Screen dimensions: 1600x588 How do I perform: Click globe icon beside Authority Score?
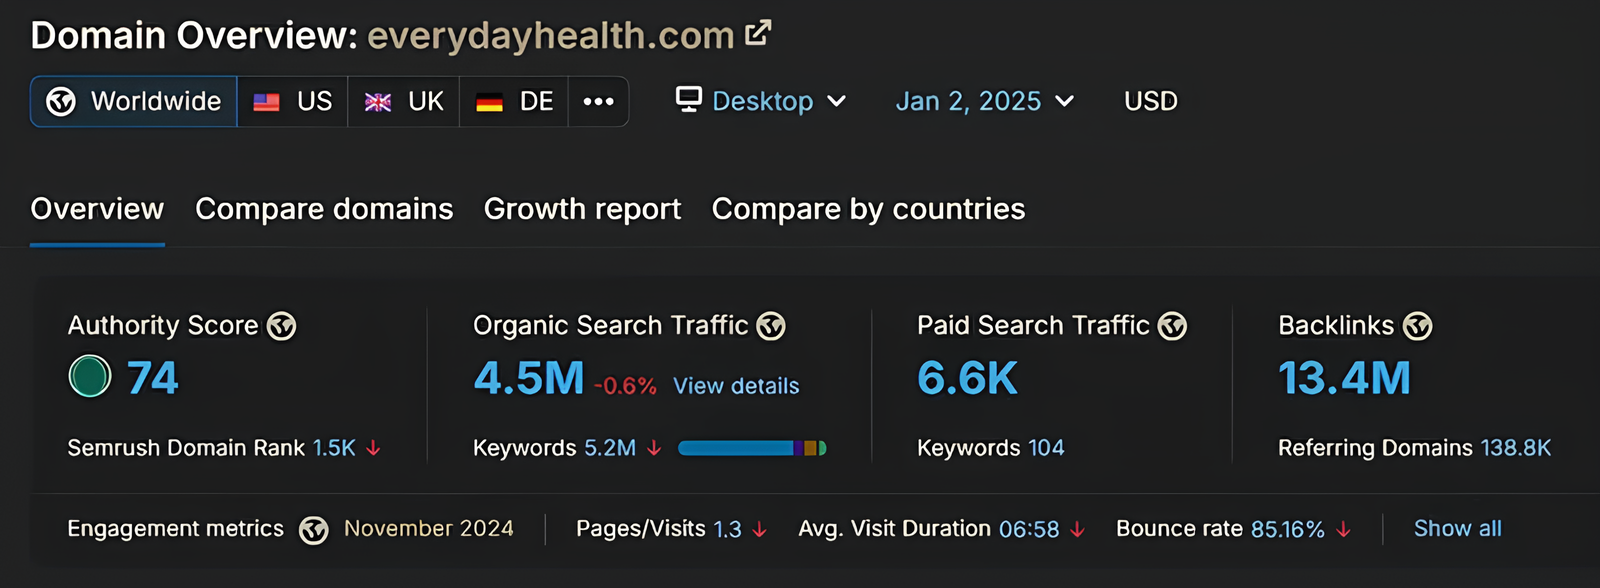282,326
